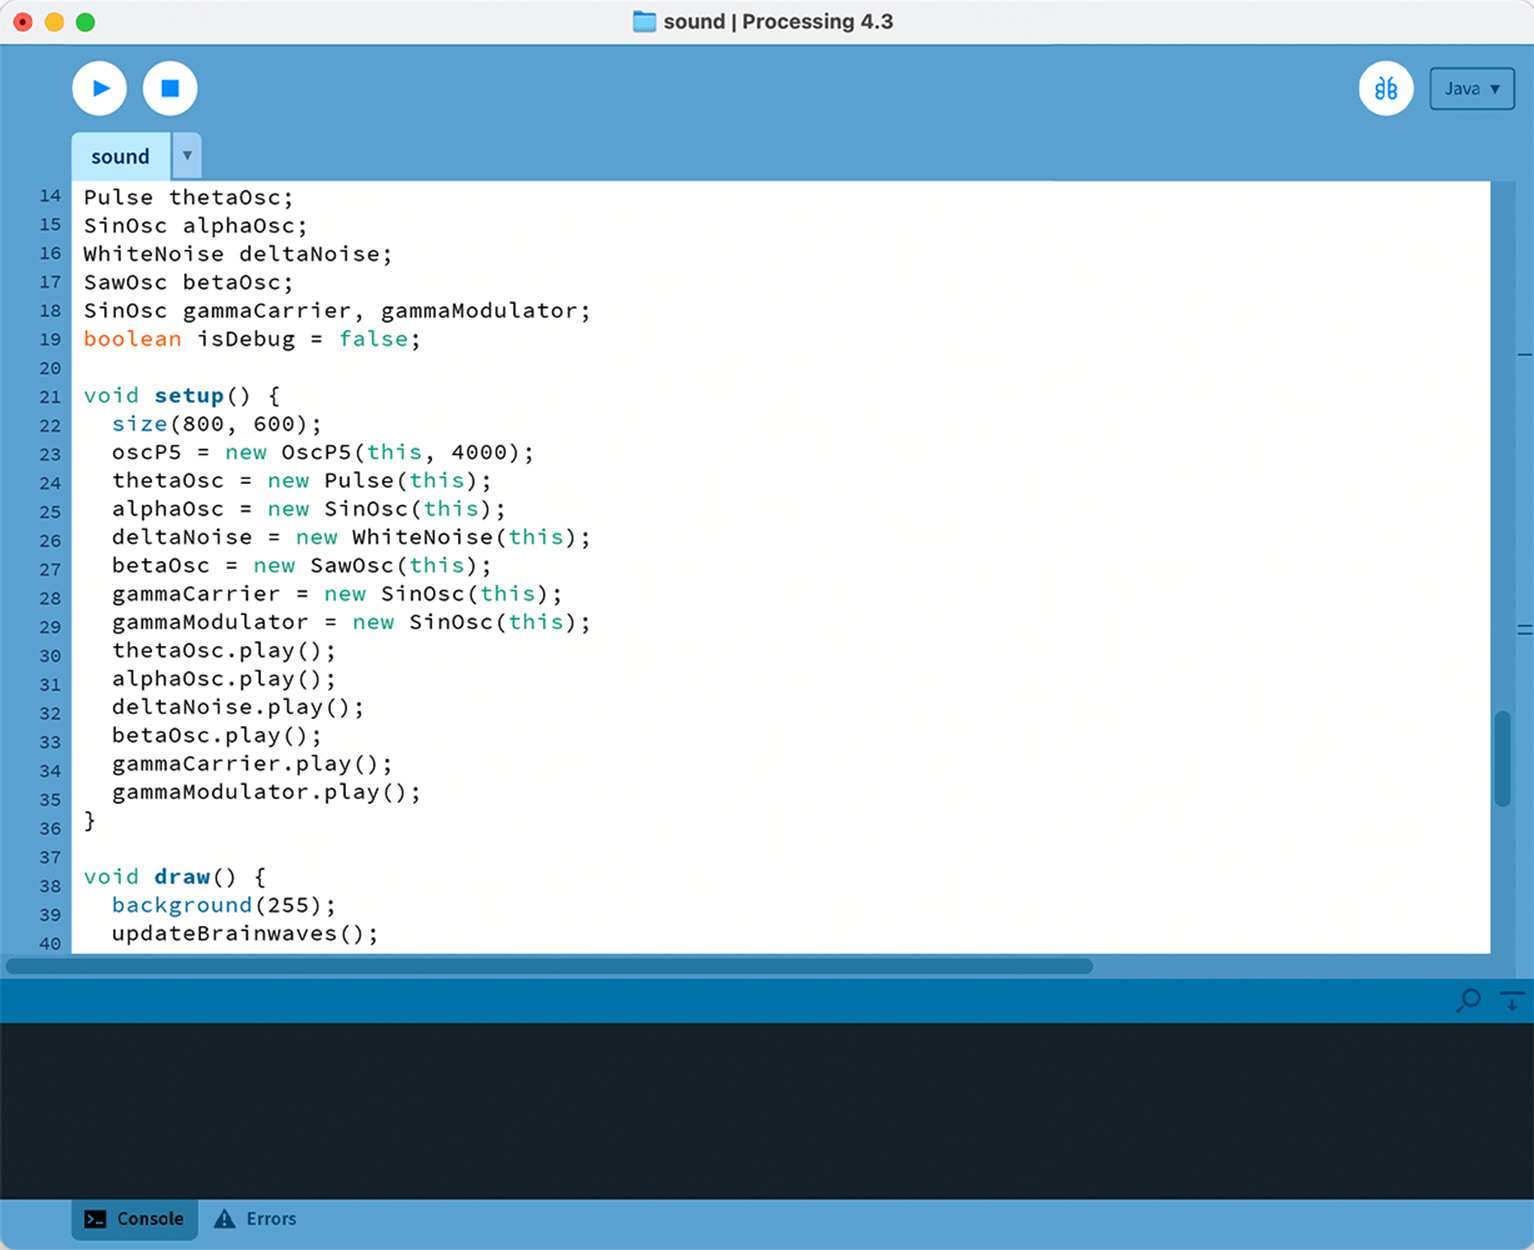The width and height of the screenshot is (1534, 1250).
Task: Select the sound sketch tab
Action: 120,157
